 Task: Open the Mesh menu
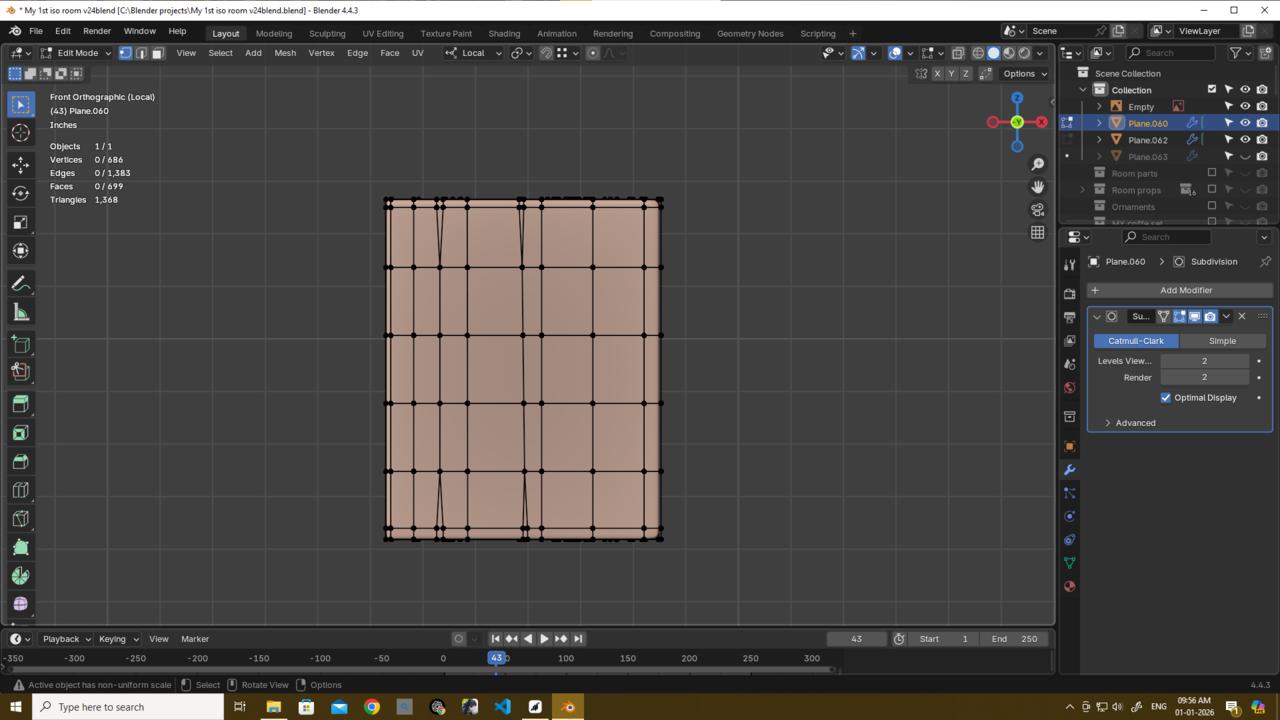click(x=285, y=53)
